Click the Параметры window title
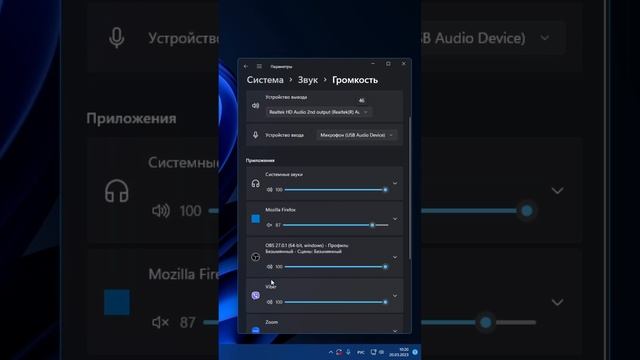The image size is (640, 360). tap(281, 67)
